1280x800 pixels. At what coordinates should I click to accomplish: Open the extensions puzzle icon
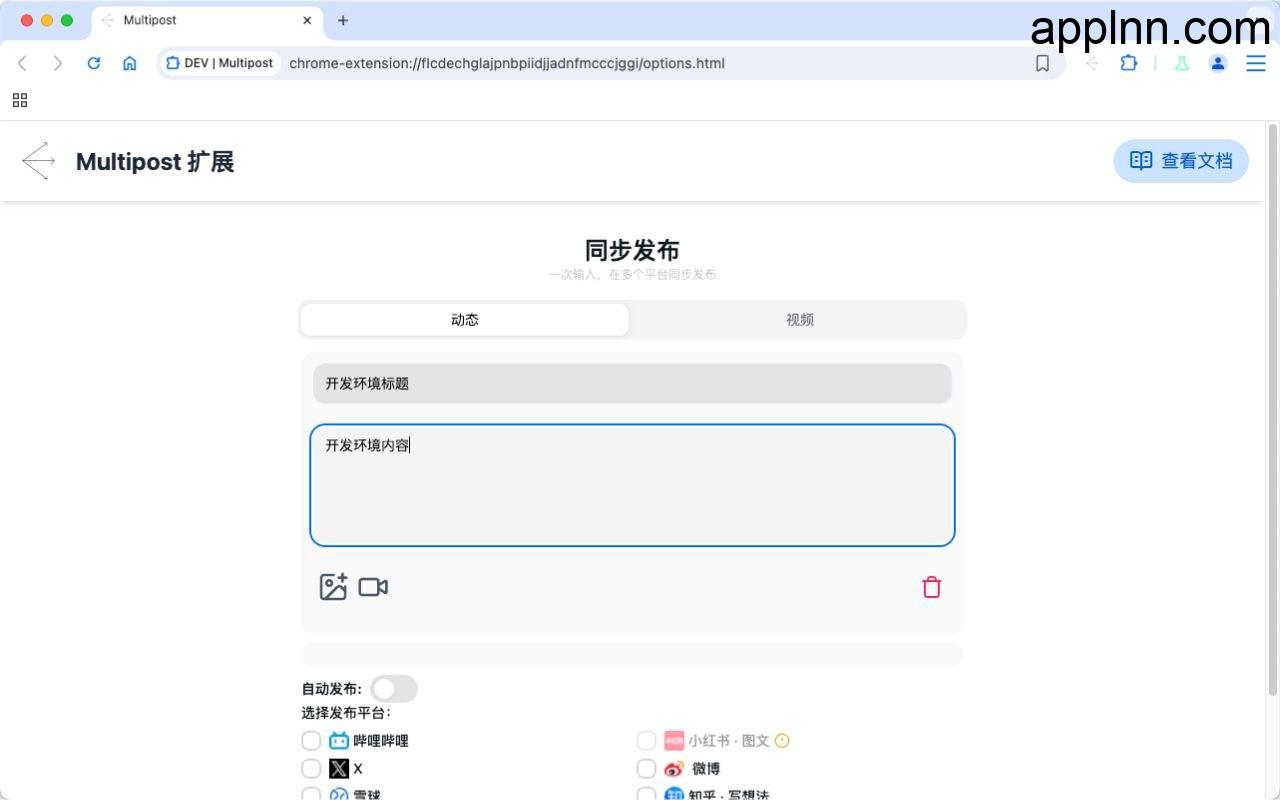click(1129, 63)
